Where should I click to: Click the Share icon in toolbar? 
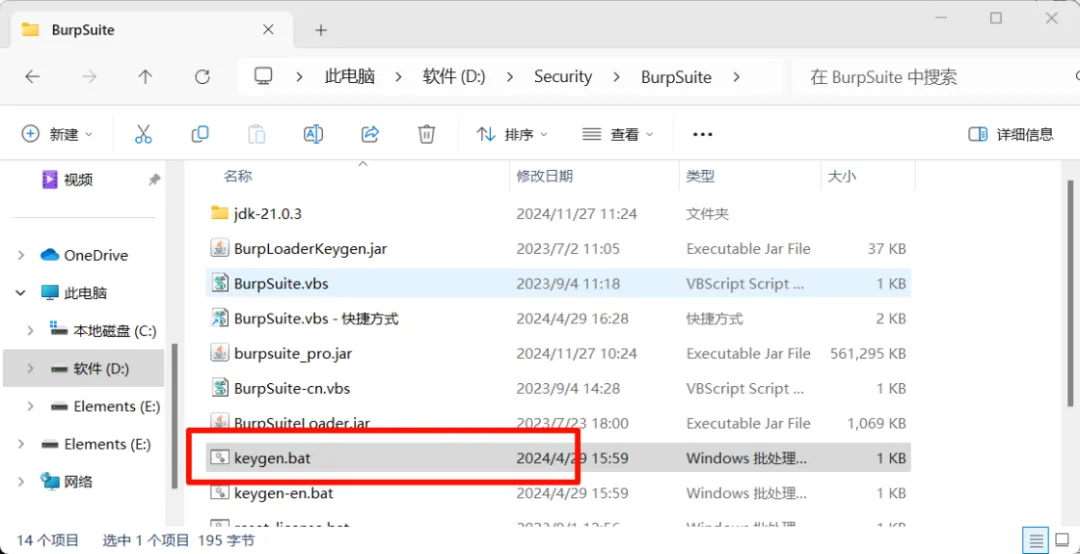tap(371, 134)
